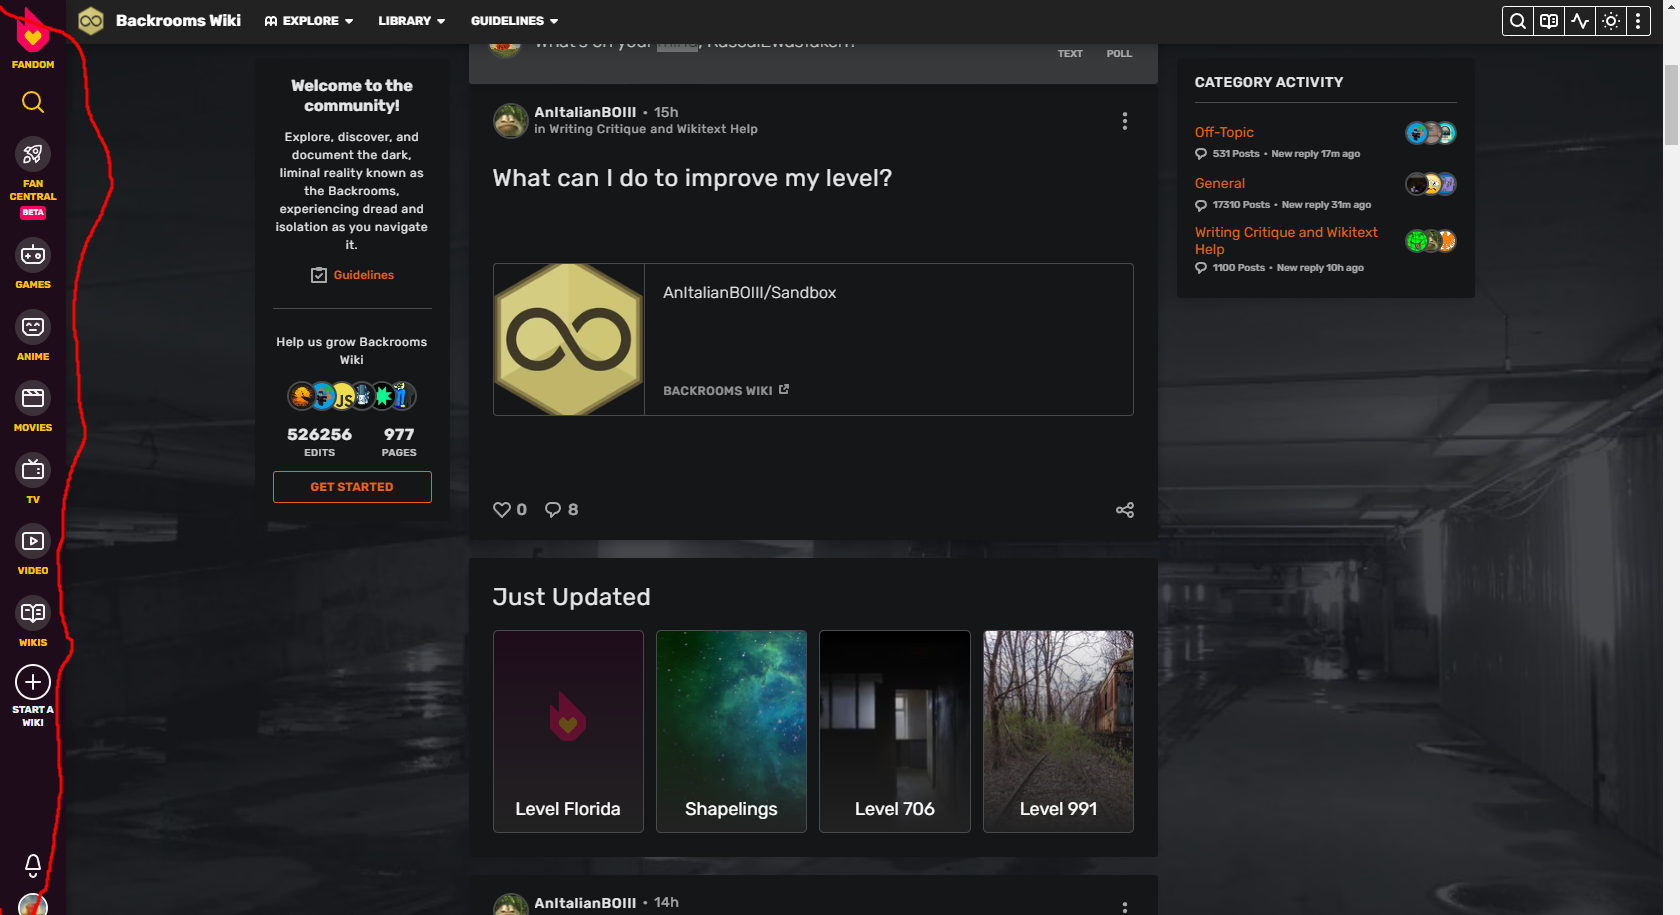Open the Level 991 card

(1058, 731)
